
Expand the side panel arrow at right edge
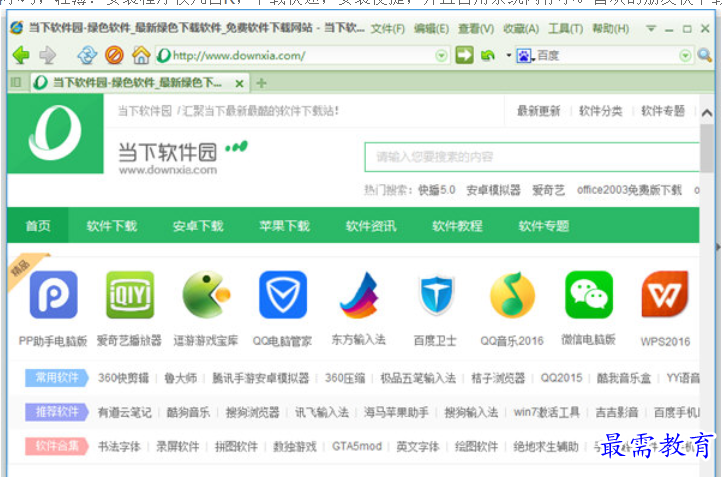point(717,247)
